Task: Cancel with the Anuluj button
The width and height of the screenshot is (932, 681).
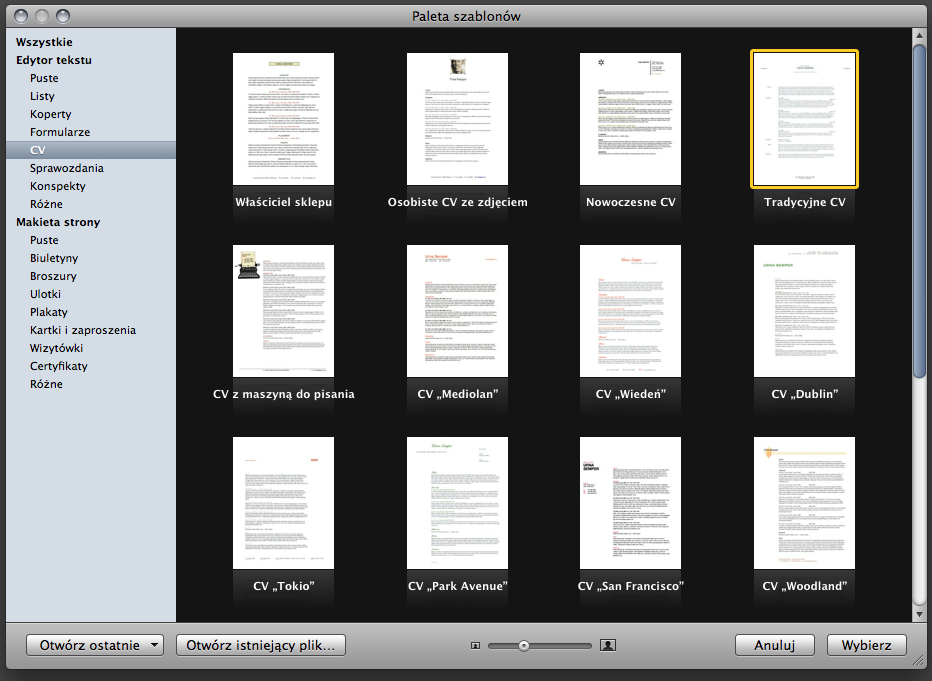Action: click(774, 645)
